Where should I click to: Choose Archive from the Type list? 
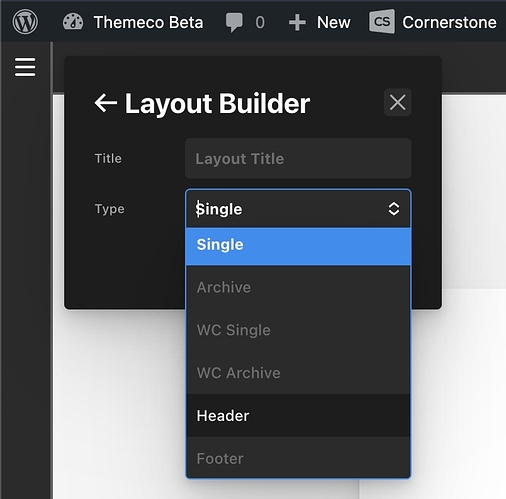298,287
